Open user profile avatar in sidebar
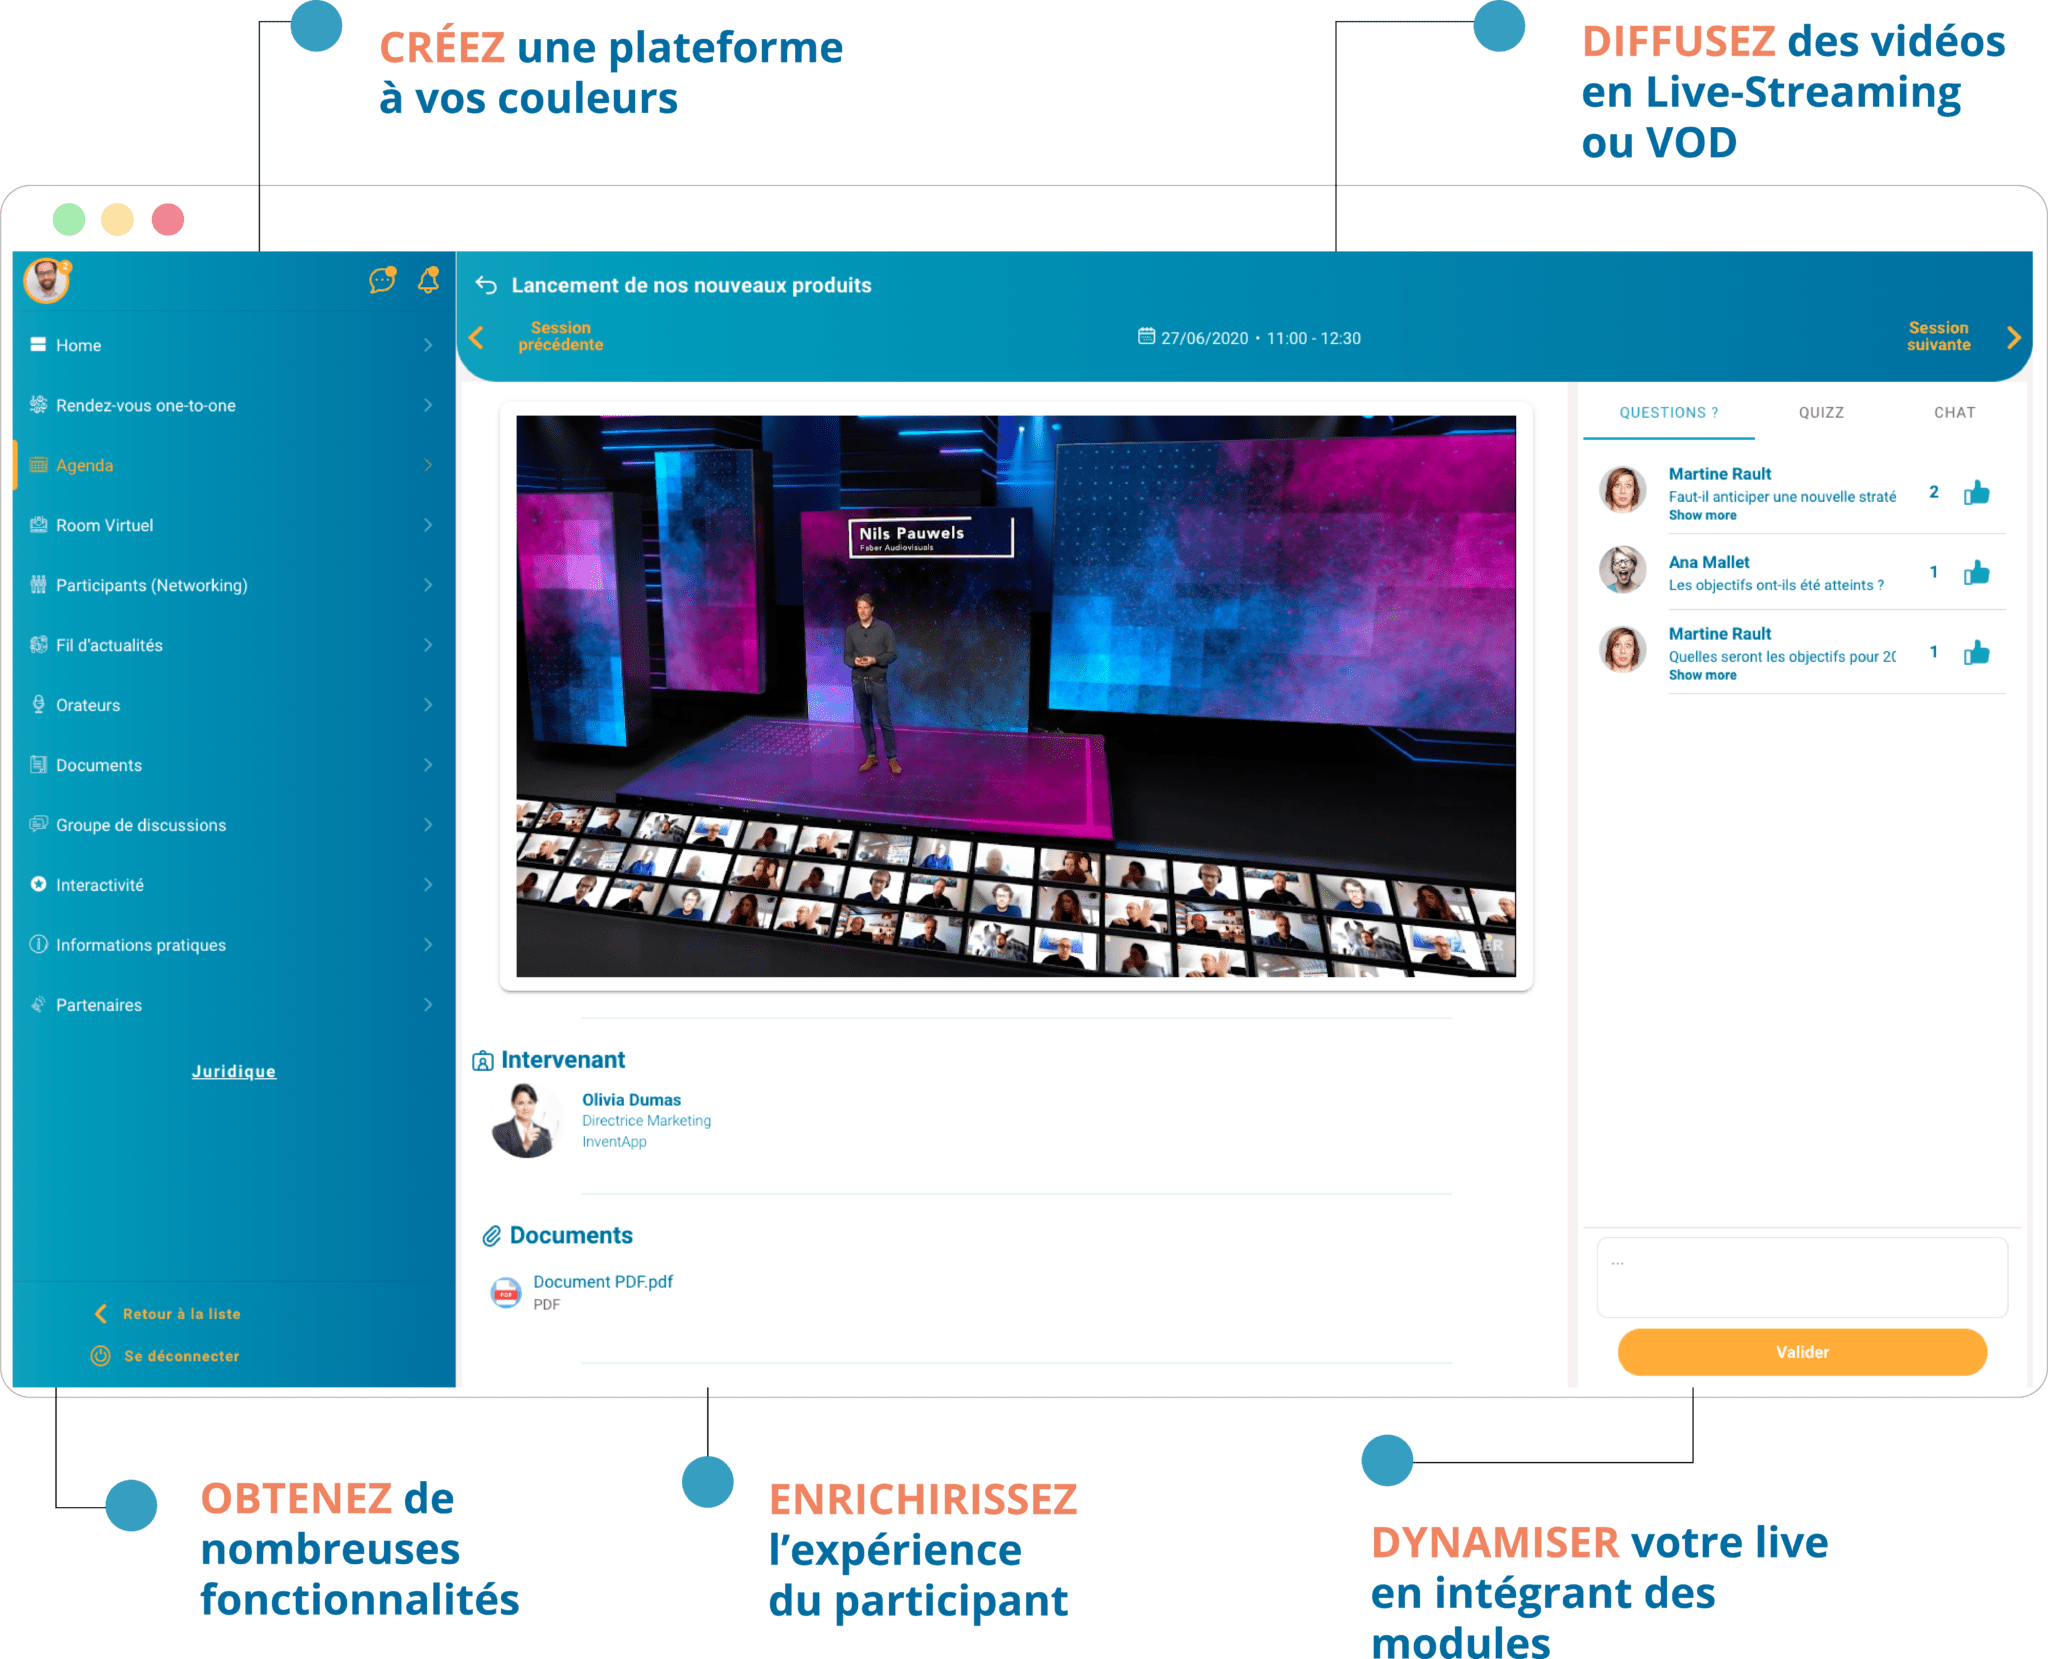The width and height of the screenshot is (2048, 1659). (46, 281)
